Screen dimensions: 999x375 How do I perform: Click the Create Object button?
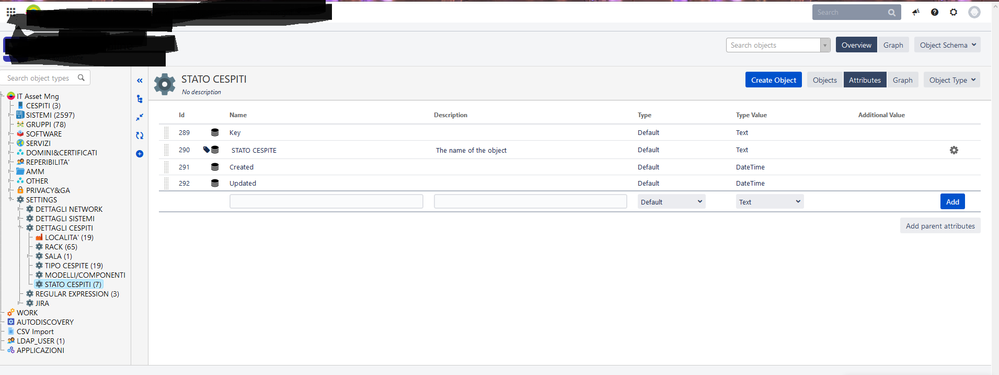click(773, 80)
